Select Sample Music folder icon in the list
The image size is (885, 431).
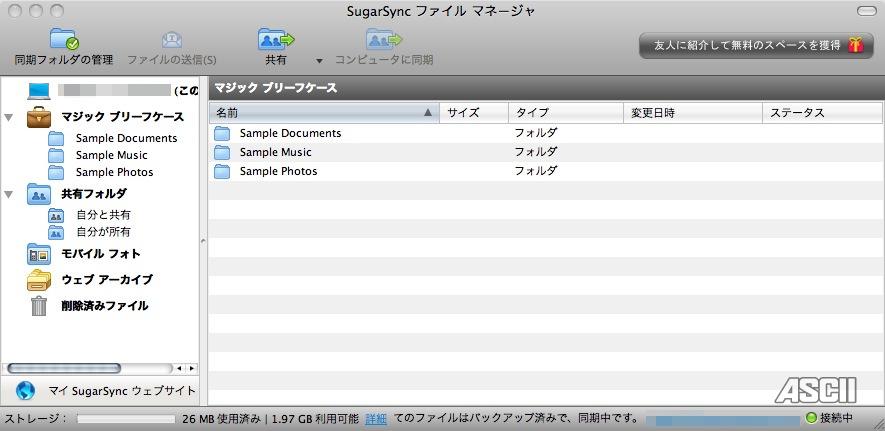(x=222, y=152)
